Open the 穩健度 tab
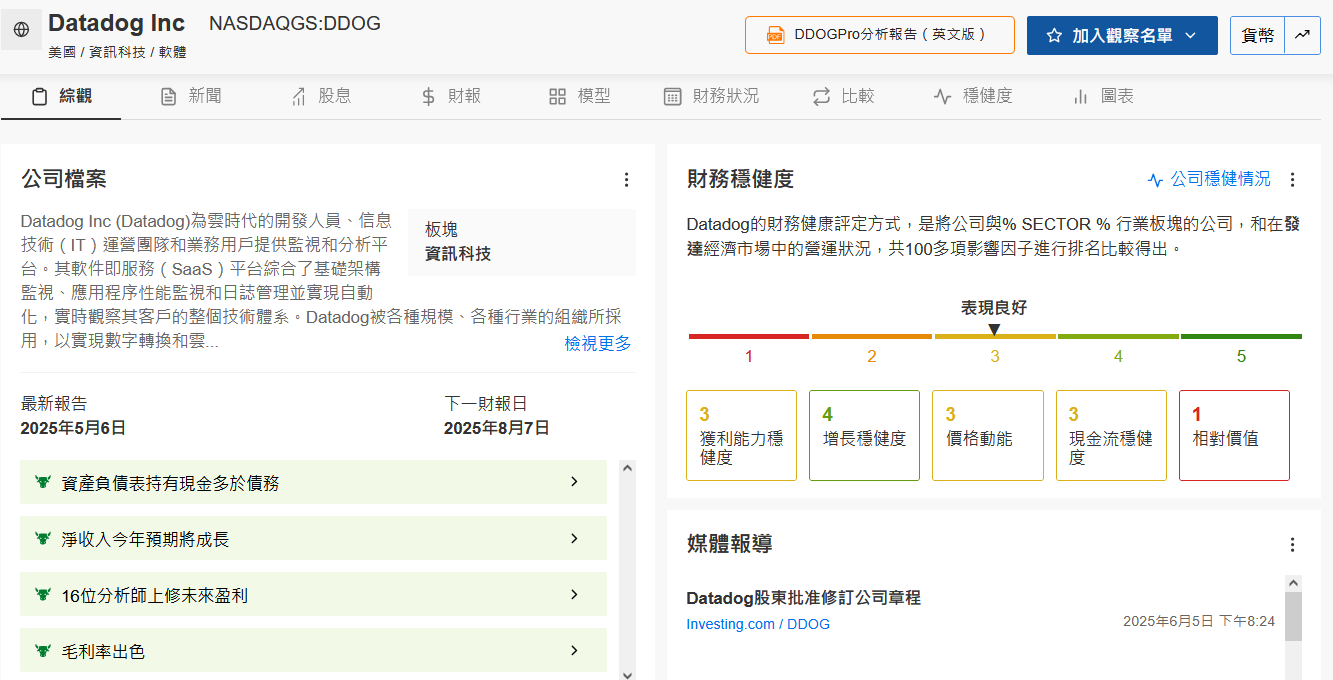The width and height of the screenshot is (1333, 680). [973, 96]
